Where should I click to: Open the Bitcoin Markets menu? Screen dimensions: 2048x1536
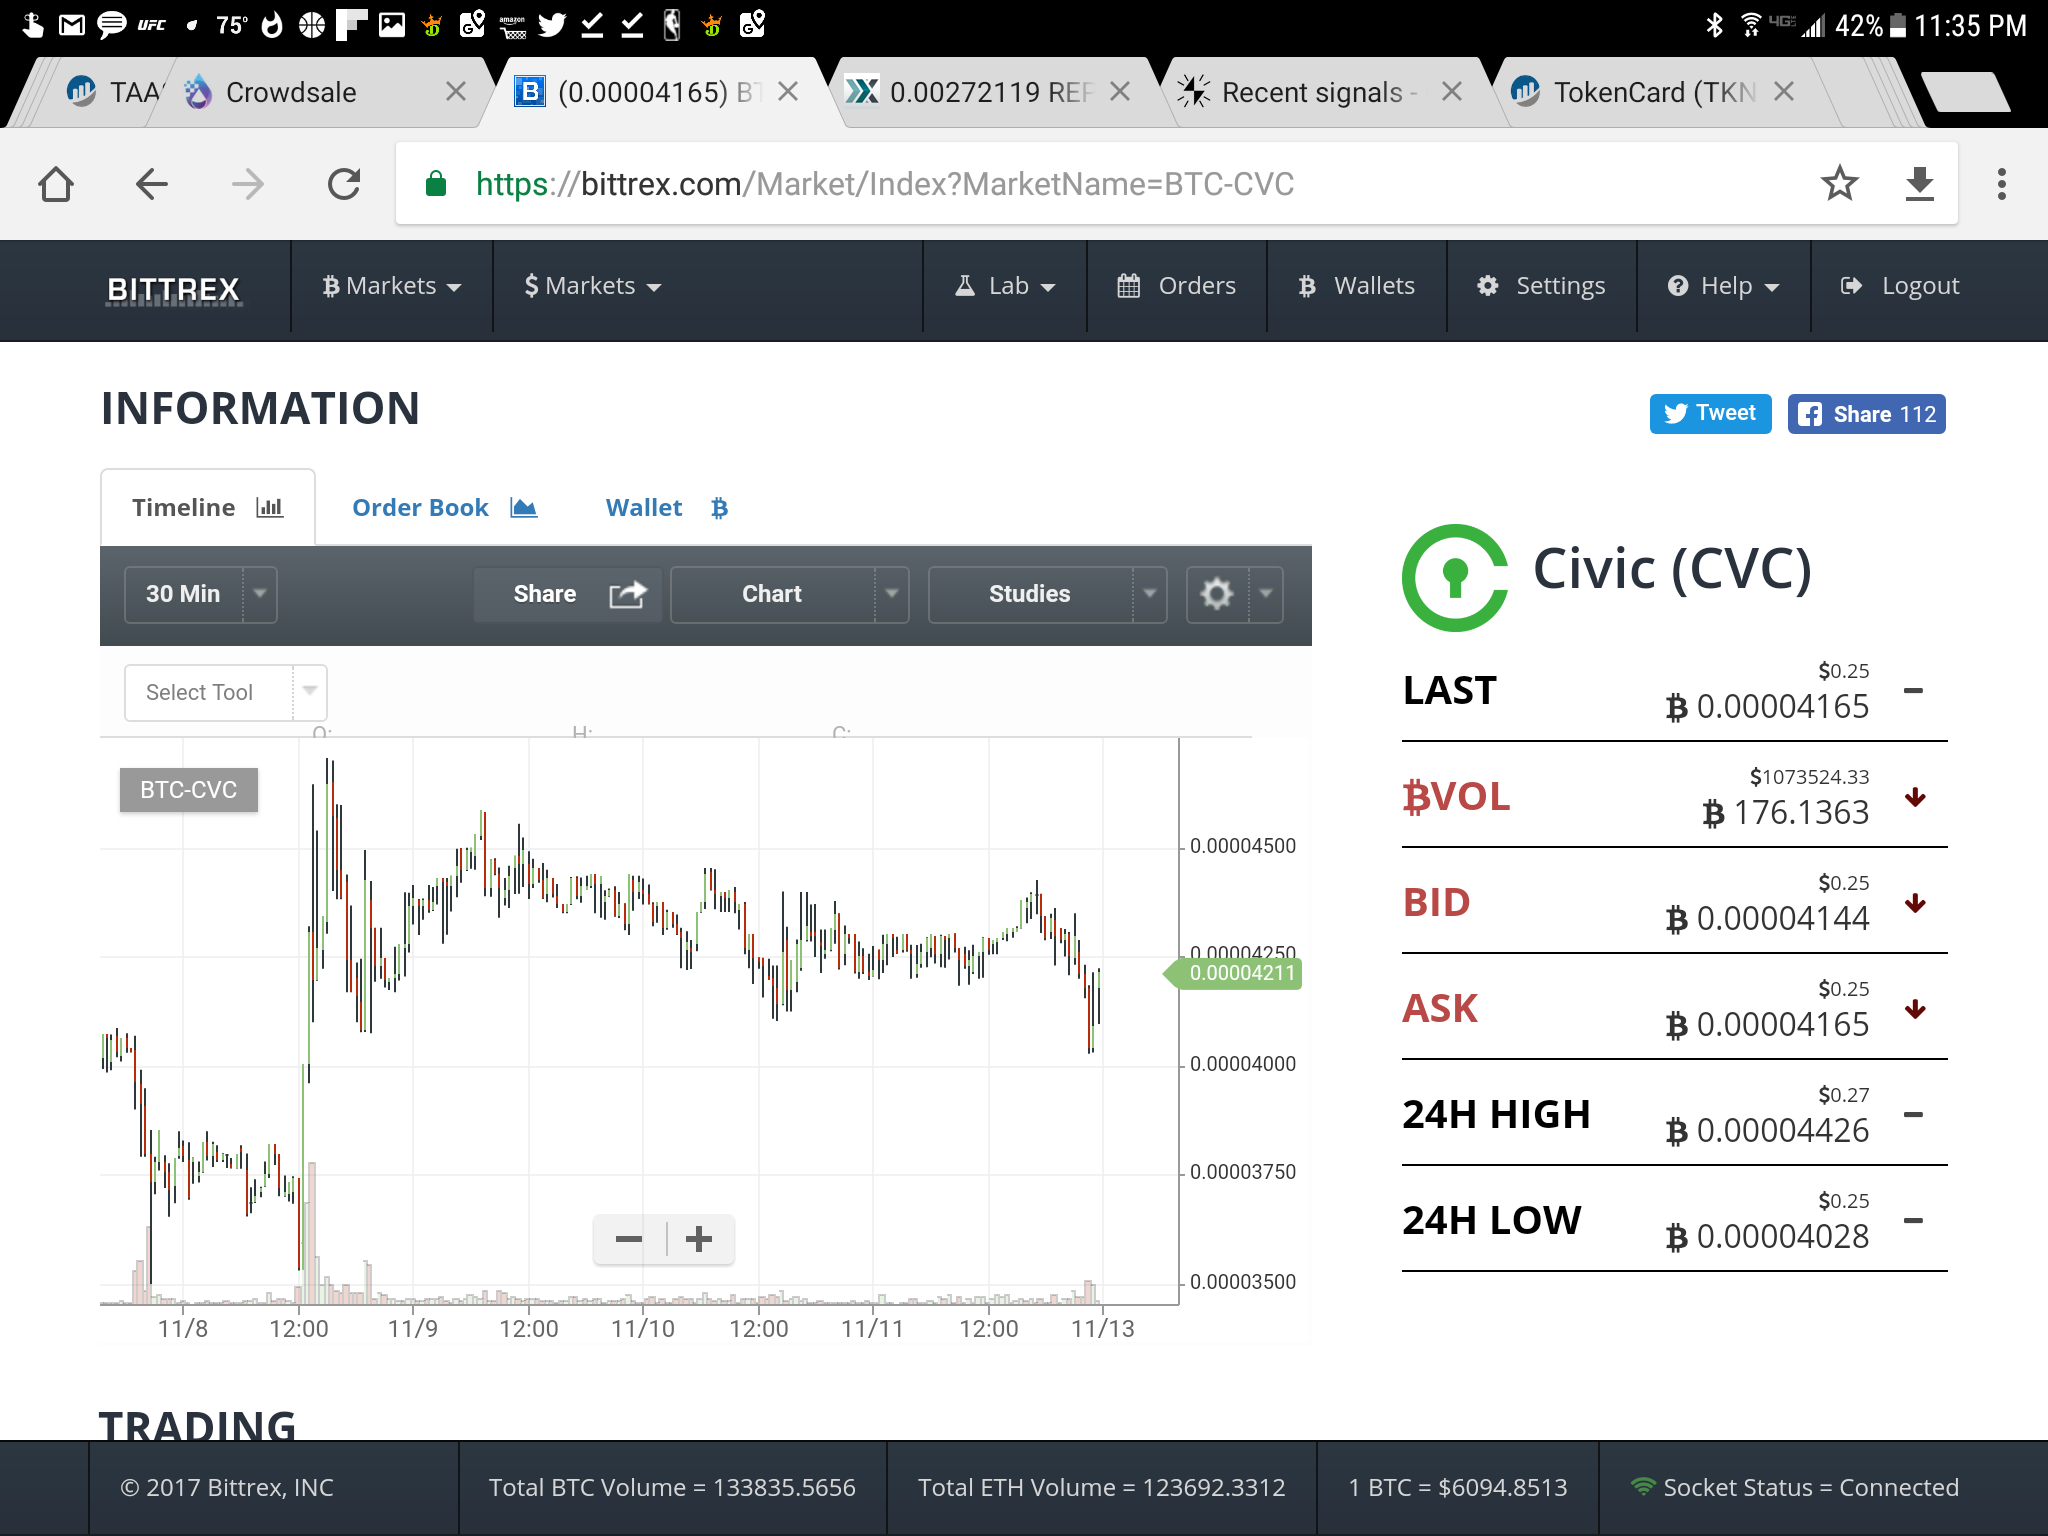point(391,286)
